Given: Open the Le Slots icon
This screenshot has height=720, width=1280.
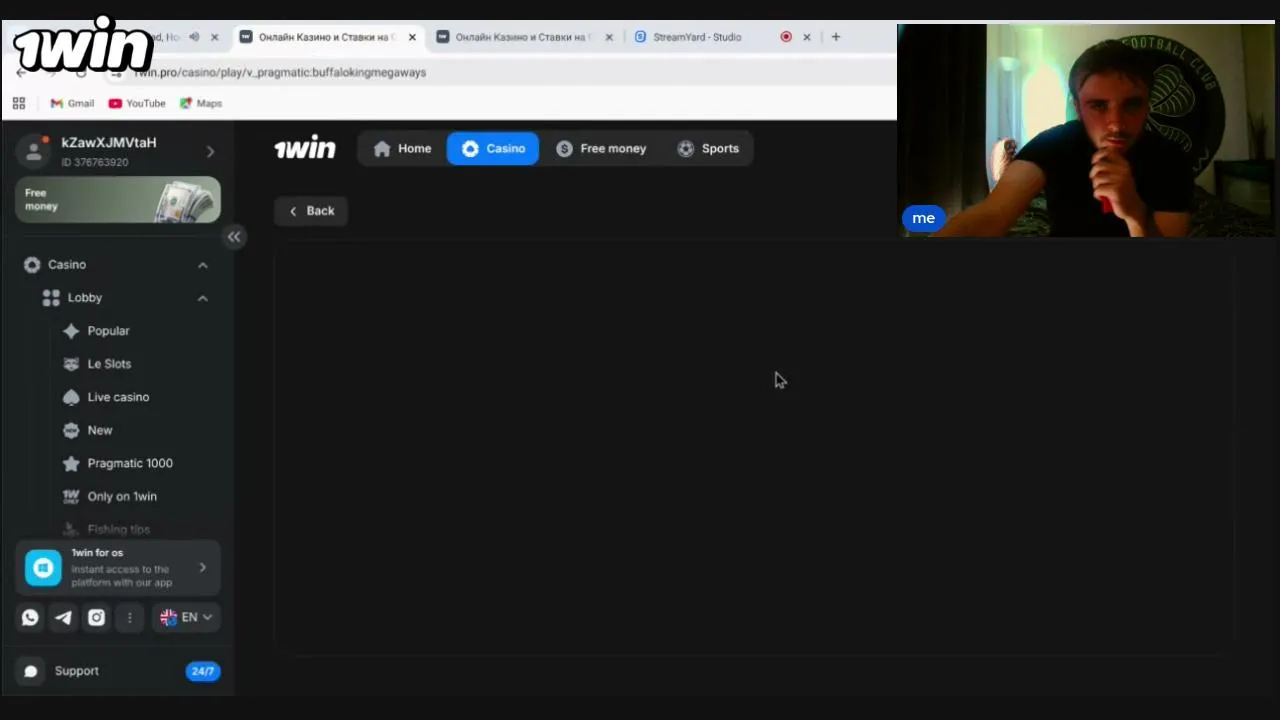Looking at the screenshot, I should 71,364.
